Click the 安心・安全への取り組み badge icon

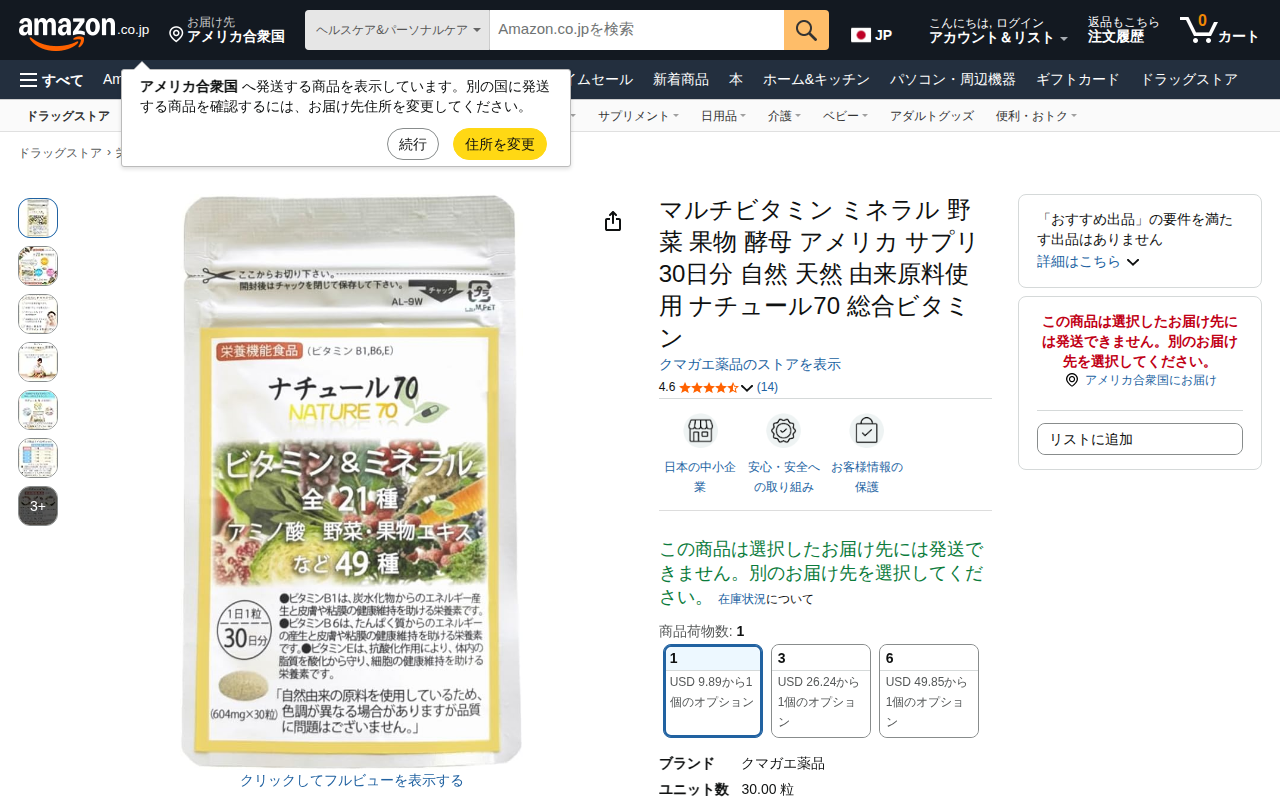pos(784,431)
